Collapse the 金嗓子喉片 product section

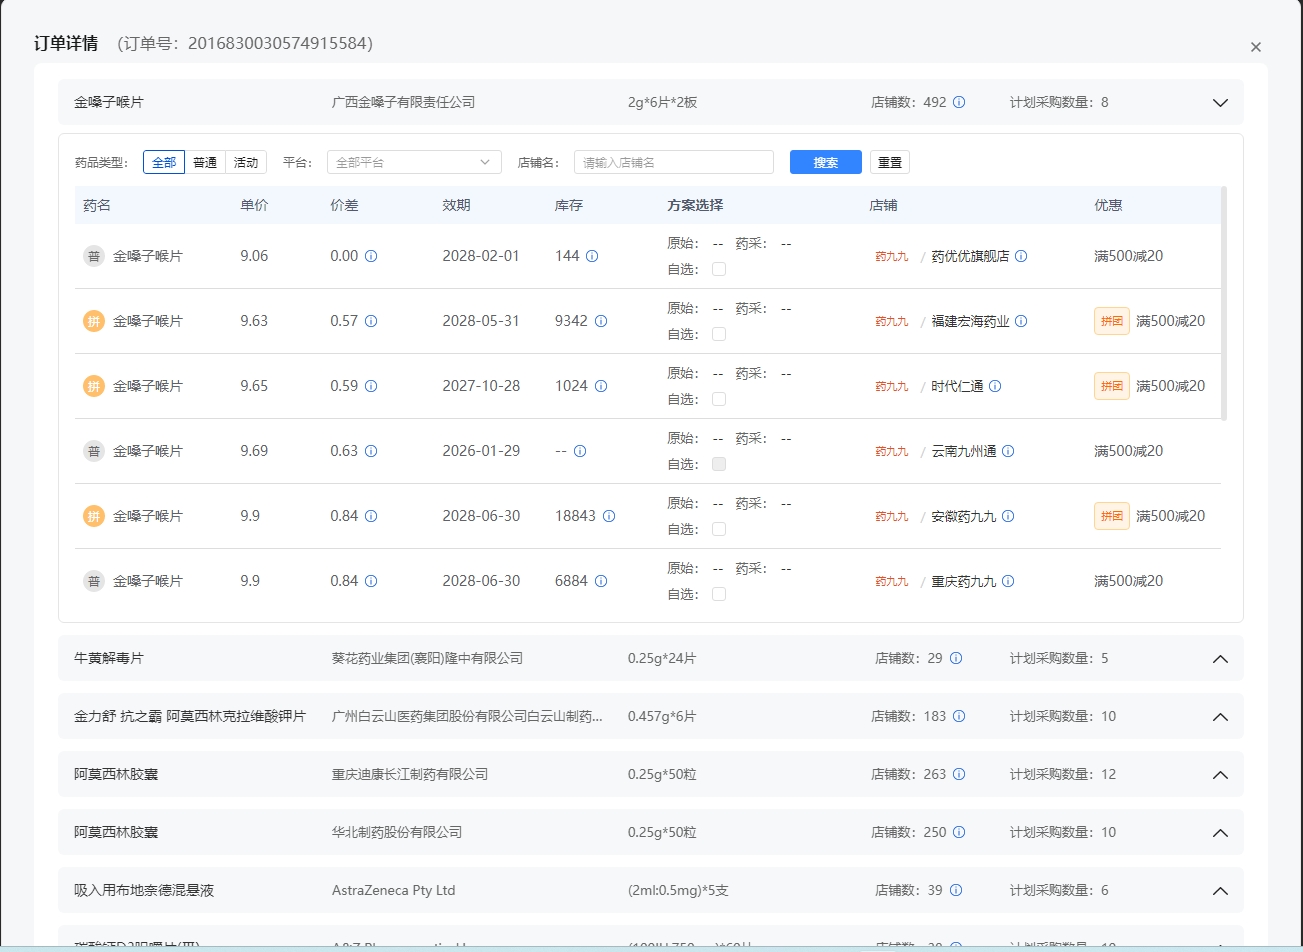click(x=1220, y=102)
